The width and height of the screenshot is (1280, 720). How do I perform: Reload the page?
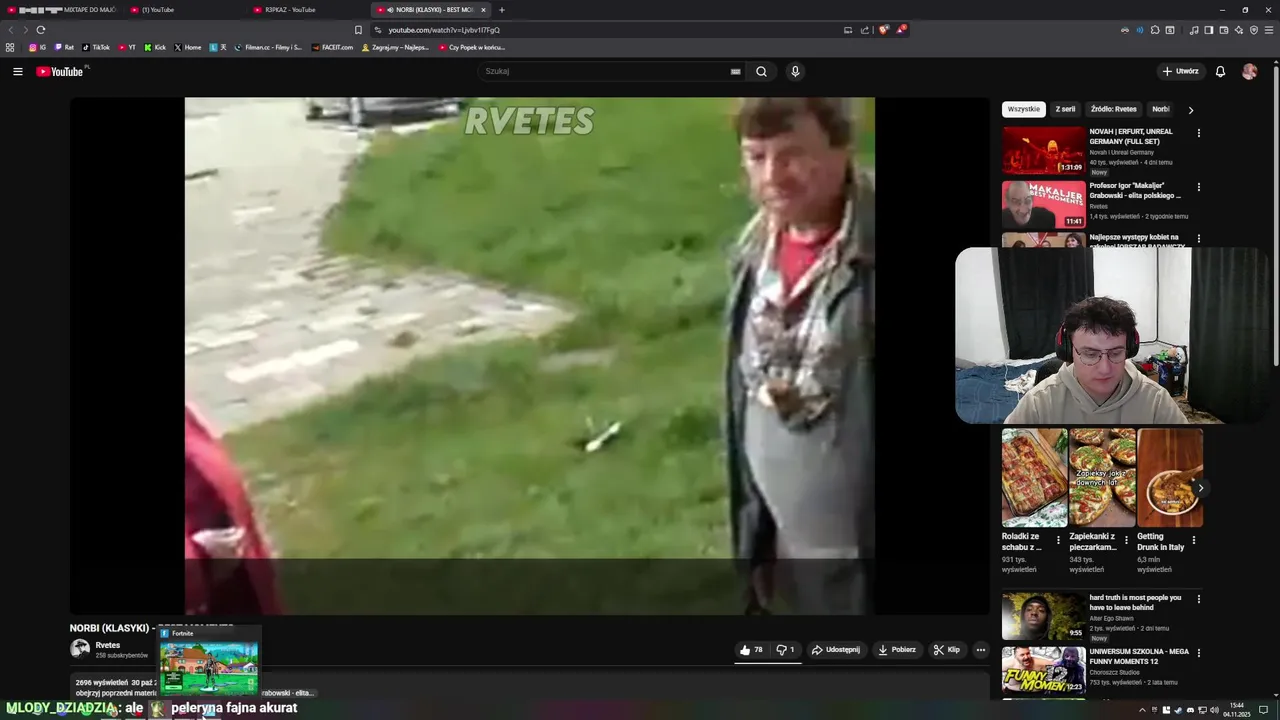click(41, 30)
